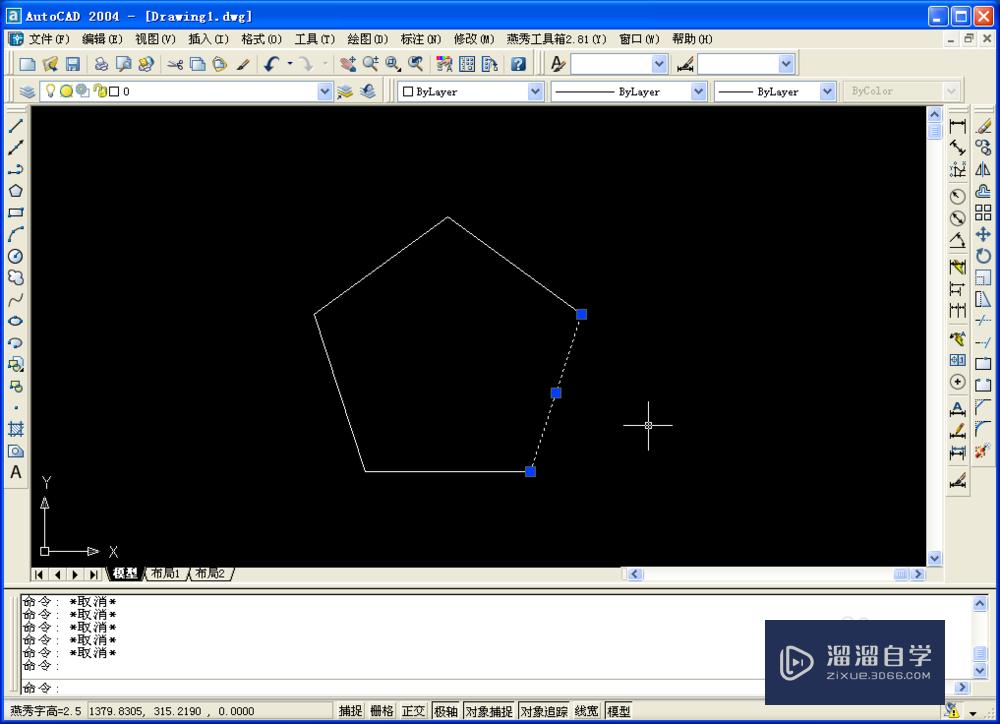
Task: Select the Spline tool
Action: [x=15, y=299]
